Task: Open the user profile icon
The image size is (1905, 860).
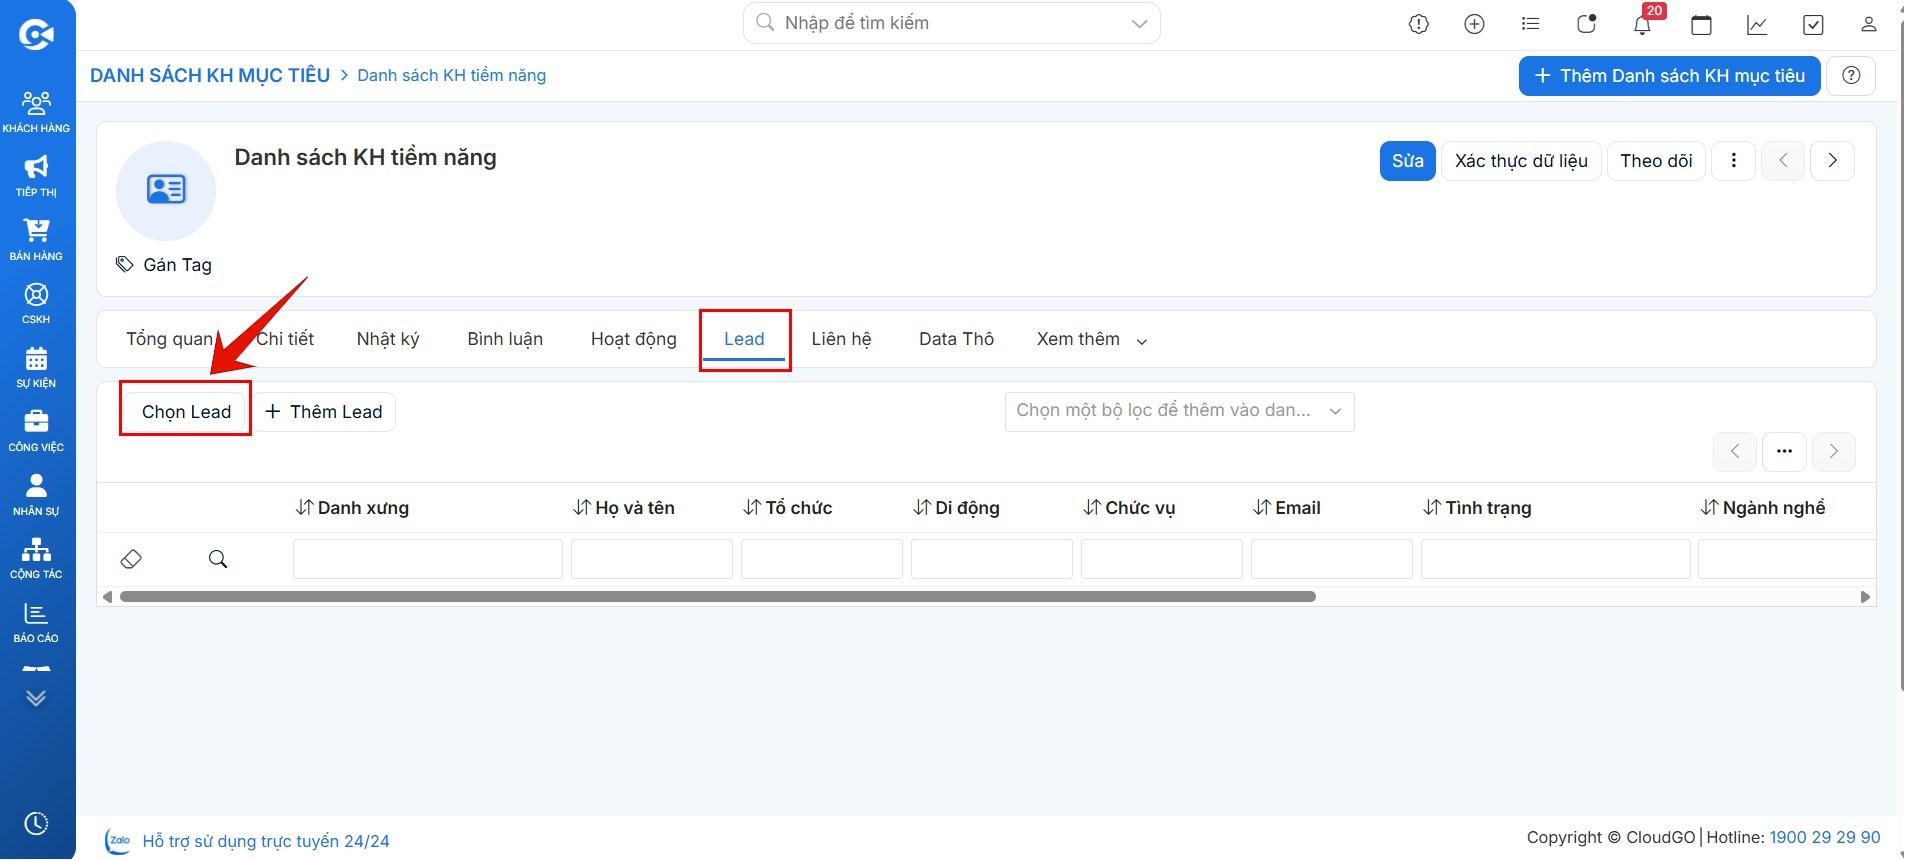Action: point(1868,24)
